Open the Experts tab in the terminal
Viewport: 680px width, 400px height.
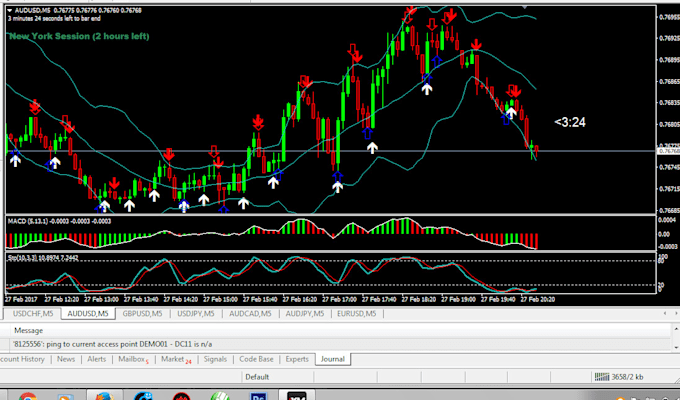pyautogui.click(x=297, y=359)
